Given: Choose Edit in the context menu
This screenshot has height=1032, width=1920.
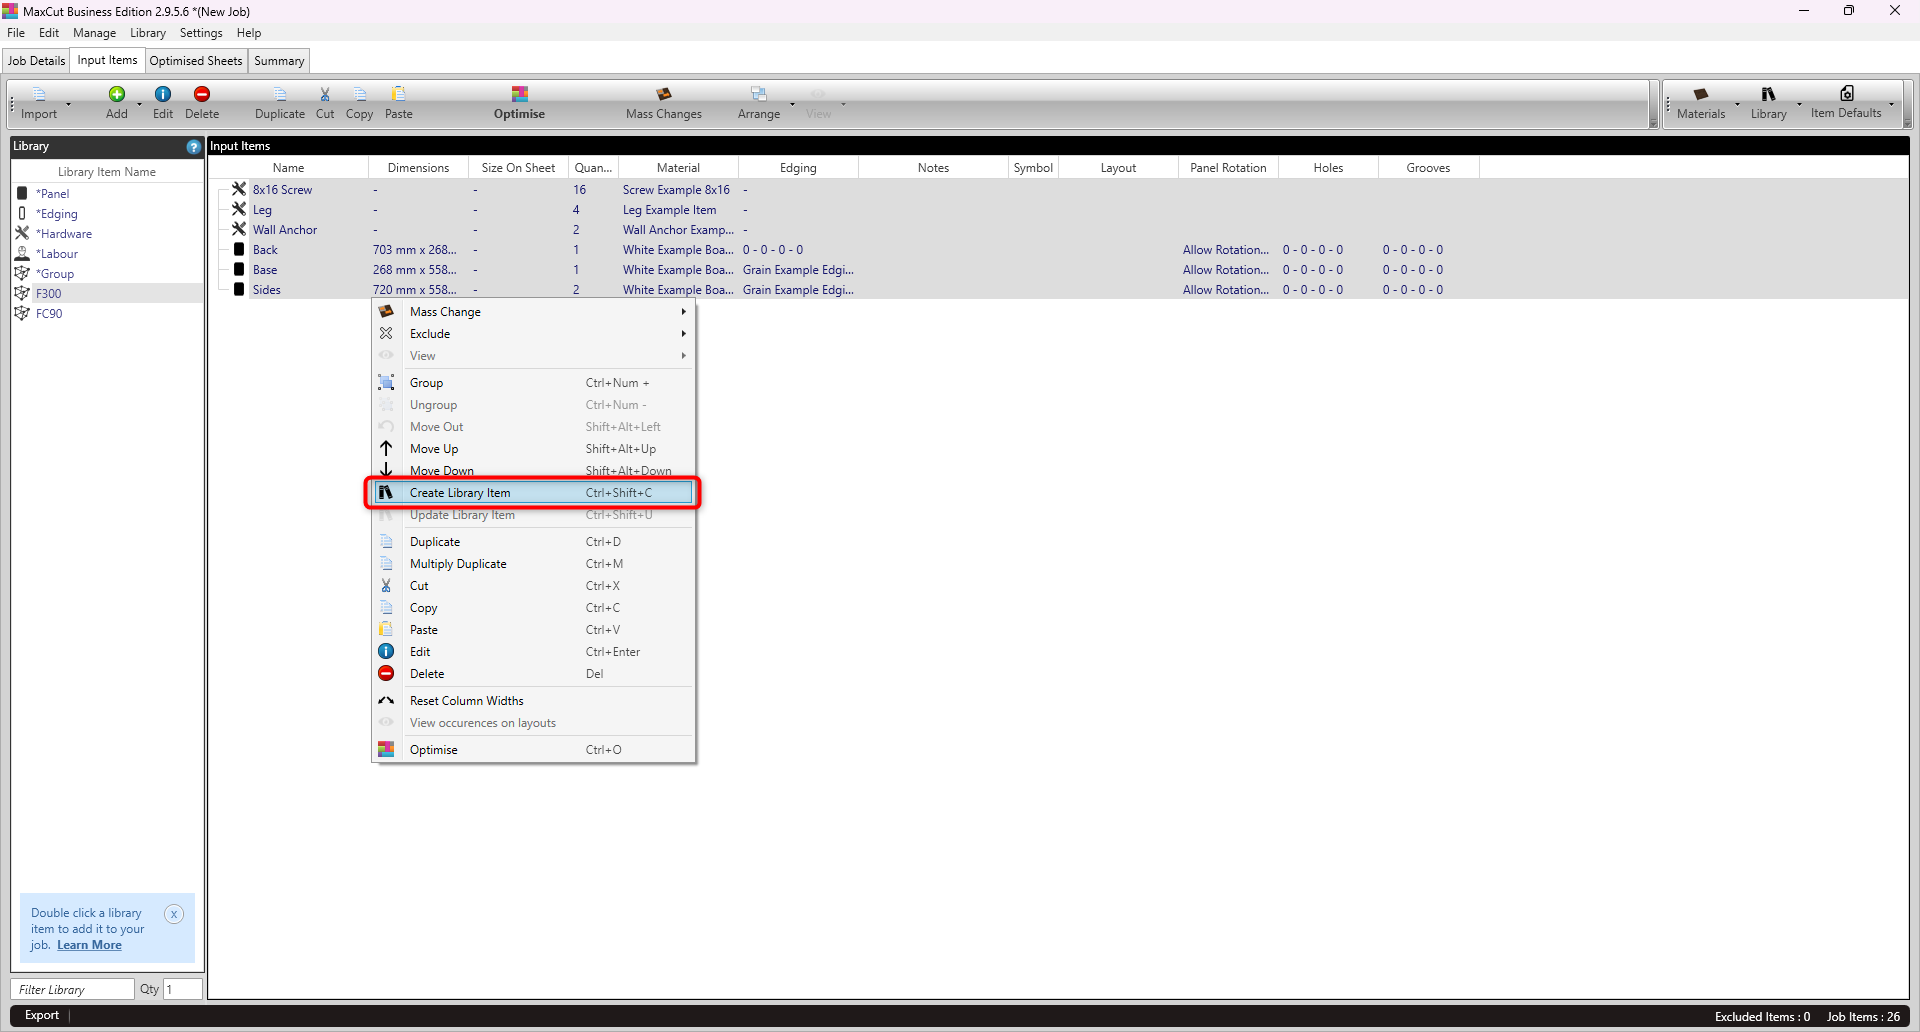Looking at the screenshot, I should [534, 652].
